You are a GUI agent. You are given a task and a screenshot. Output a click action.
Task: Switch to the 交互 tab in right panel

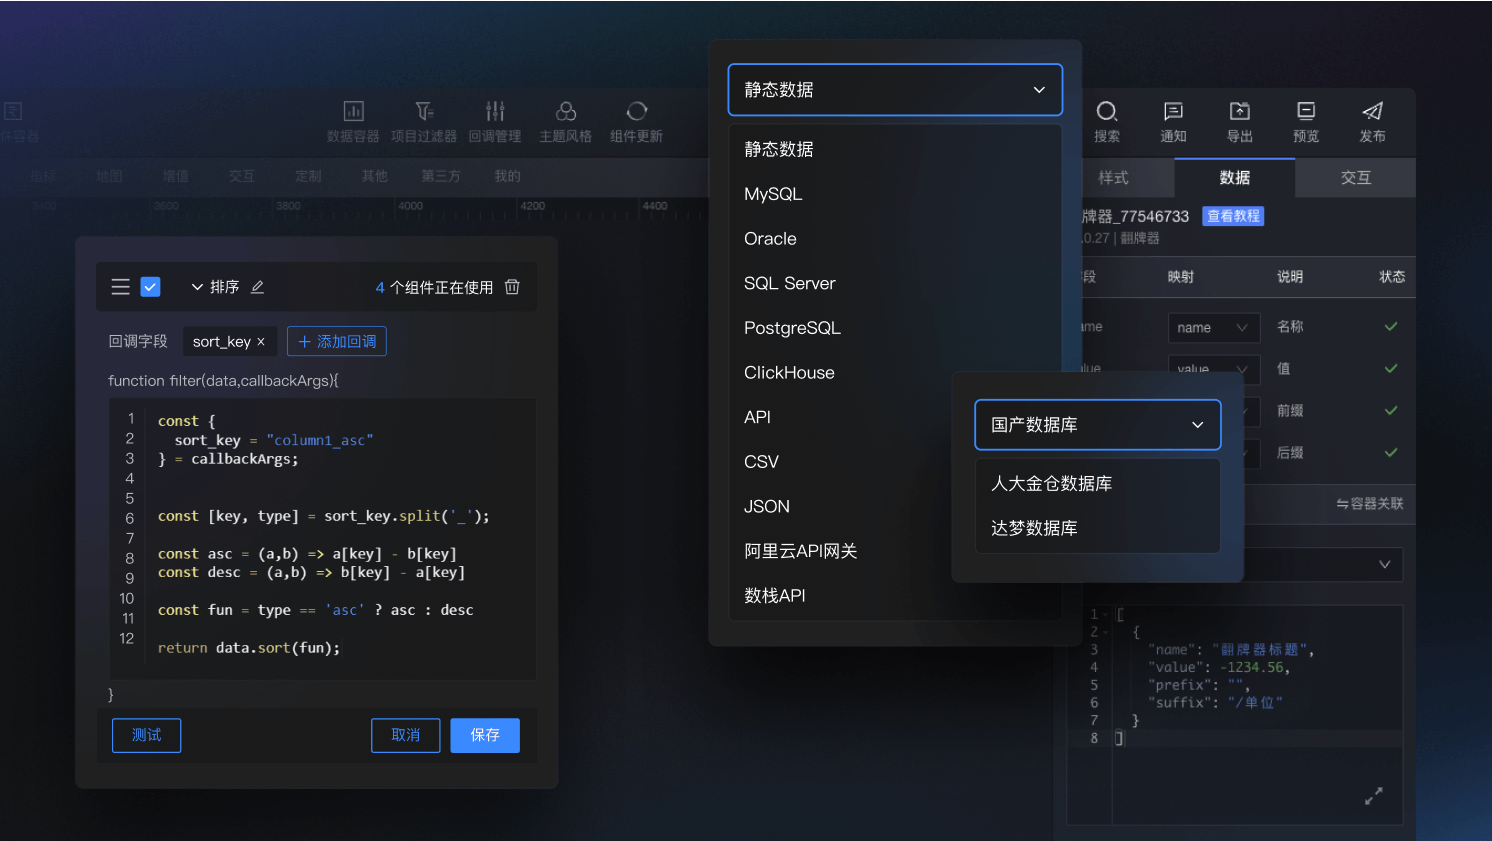pos(1356,178)
